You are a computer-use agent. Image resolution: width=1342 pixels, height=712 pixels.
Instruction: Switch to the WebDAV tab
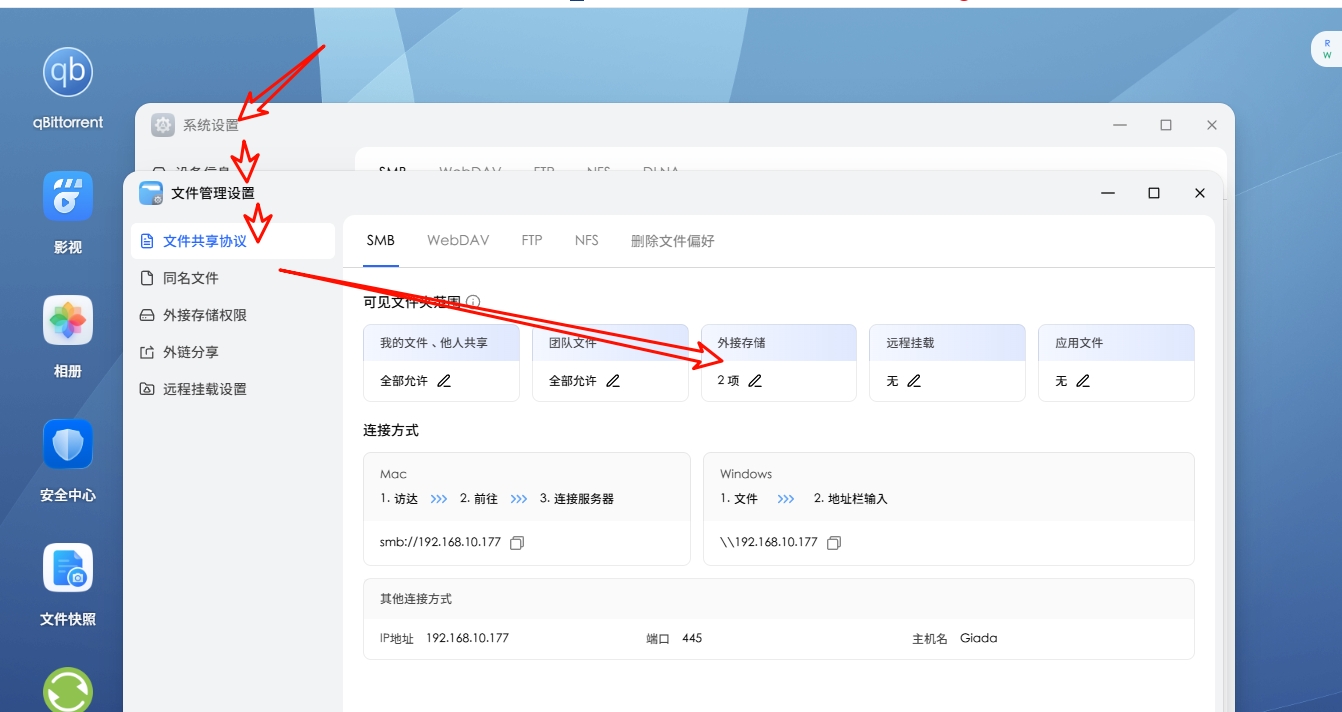(x=458, y=240)
